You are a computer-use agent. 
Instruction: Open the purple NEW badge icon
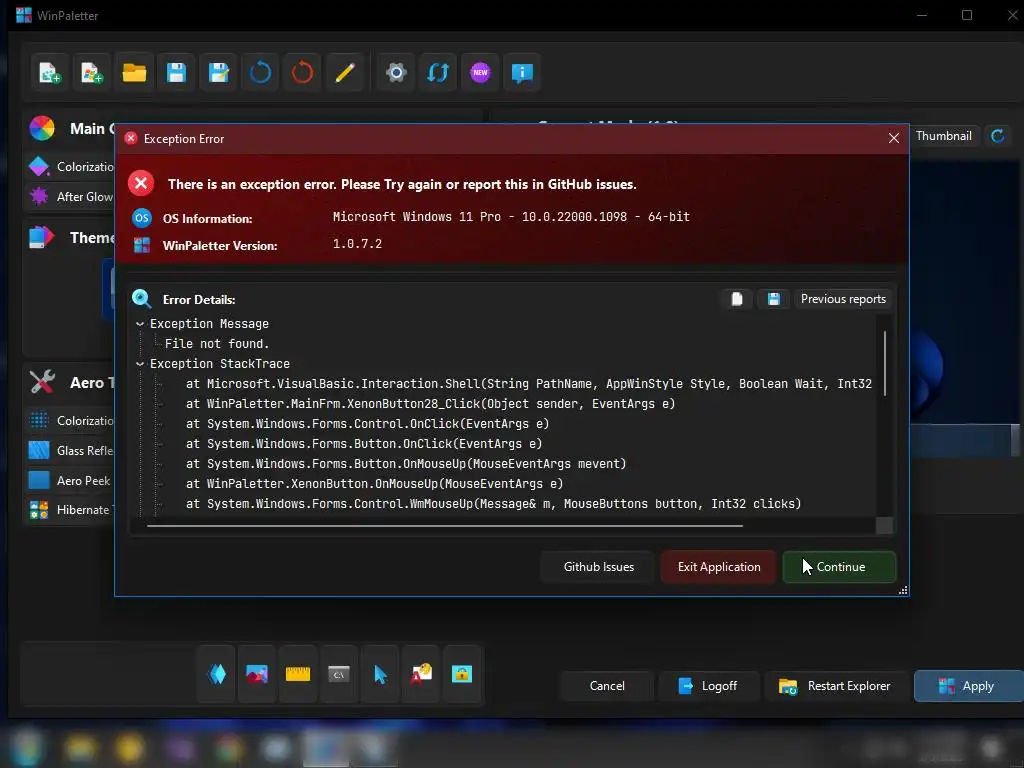click(480, 72)
